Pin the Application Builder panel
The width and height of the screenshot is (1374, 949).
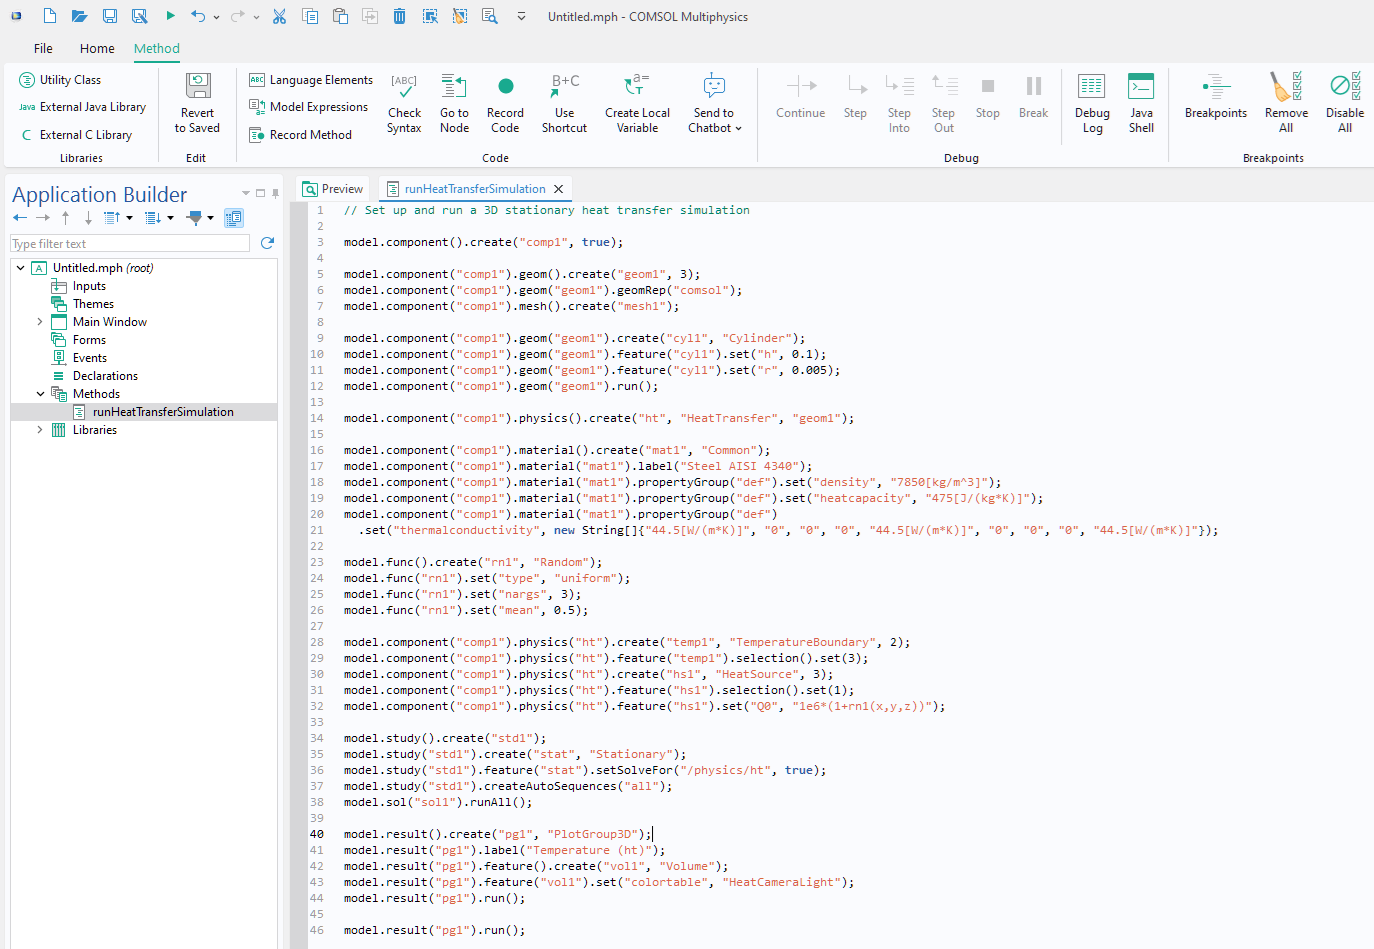point(275,193)
